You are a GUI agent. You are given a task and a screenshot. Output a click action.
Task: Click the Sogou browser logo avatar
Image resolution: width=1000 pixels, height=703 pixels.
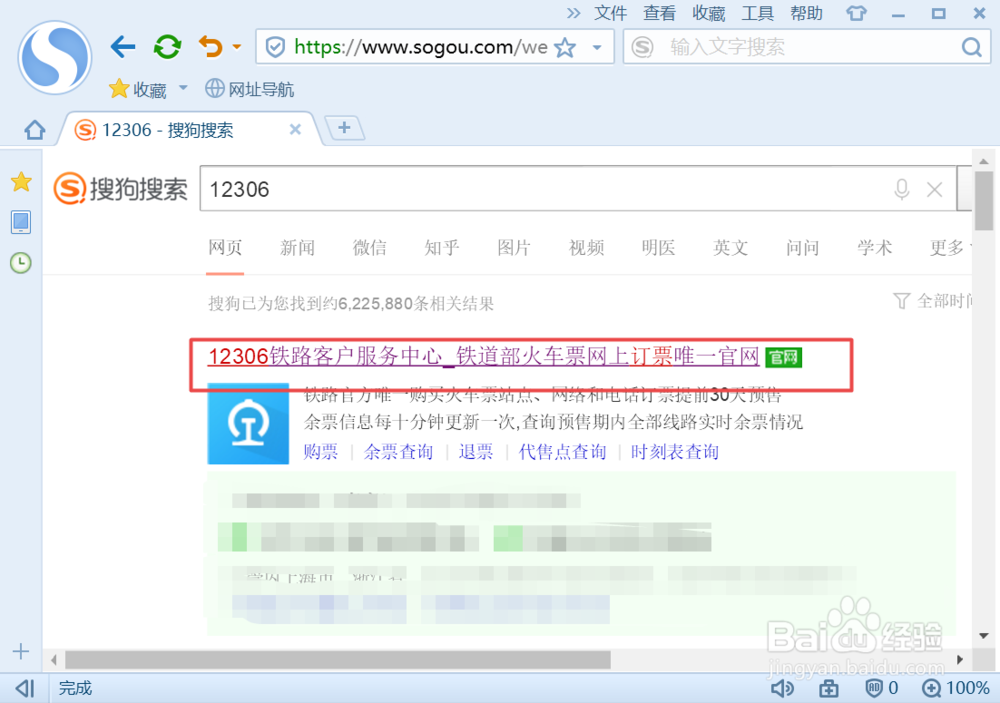click(x=55, y=57)
